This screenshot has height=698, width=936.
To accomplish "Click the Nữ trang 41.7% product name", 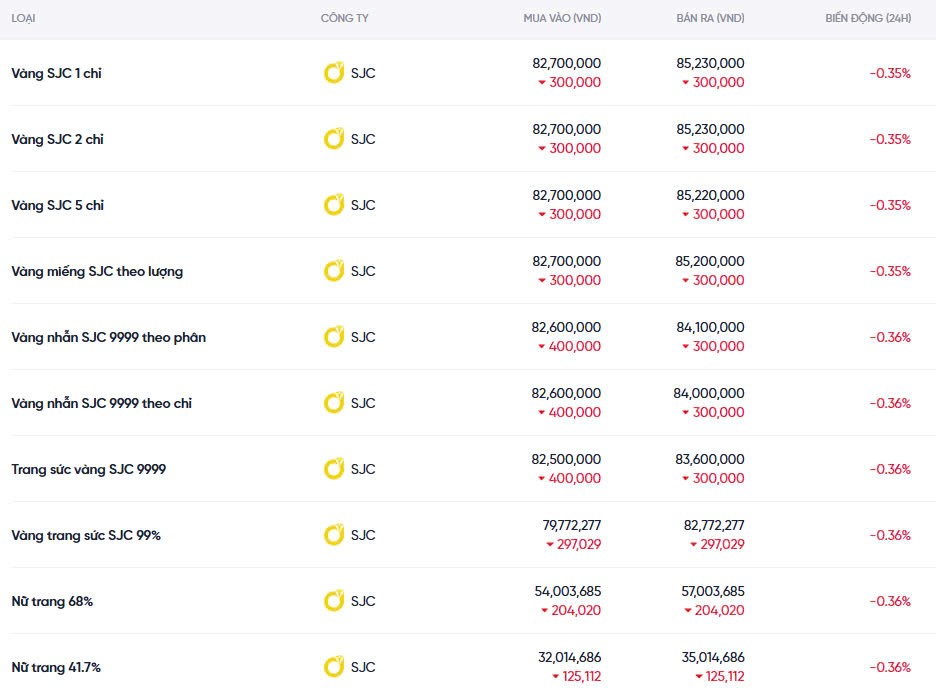I will pos(56,667).
